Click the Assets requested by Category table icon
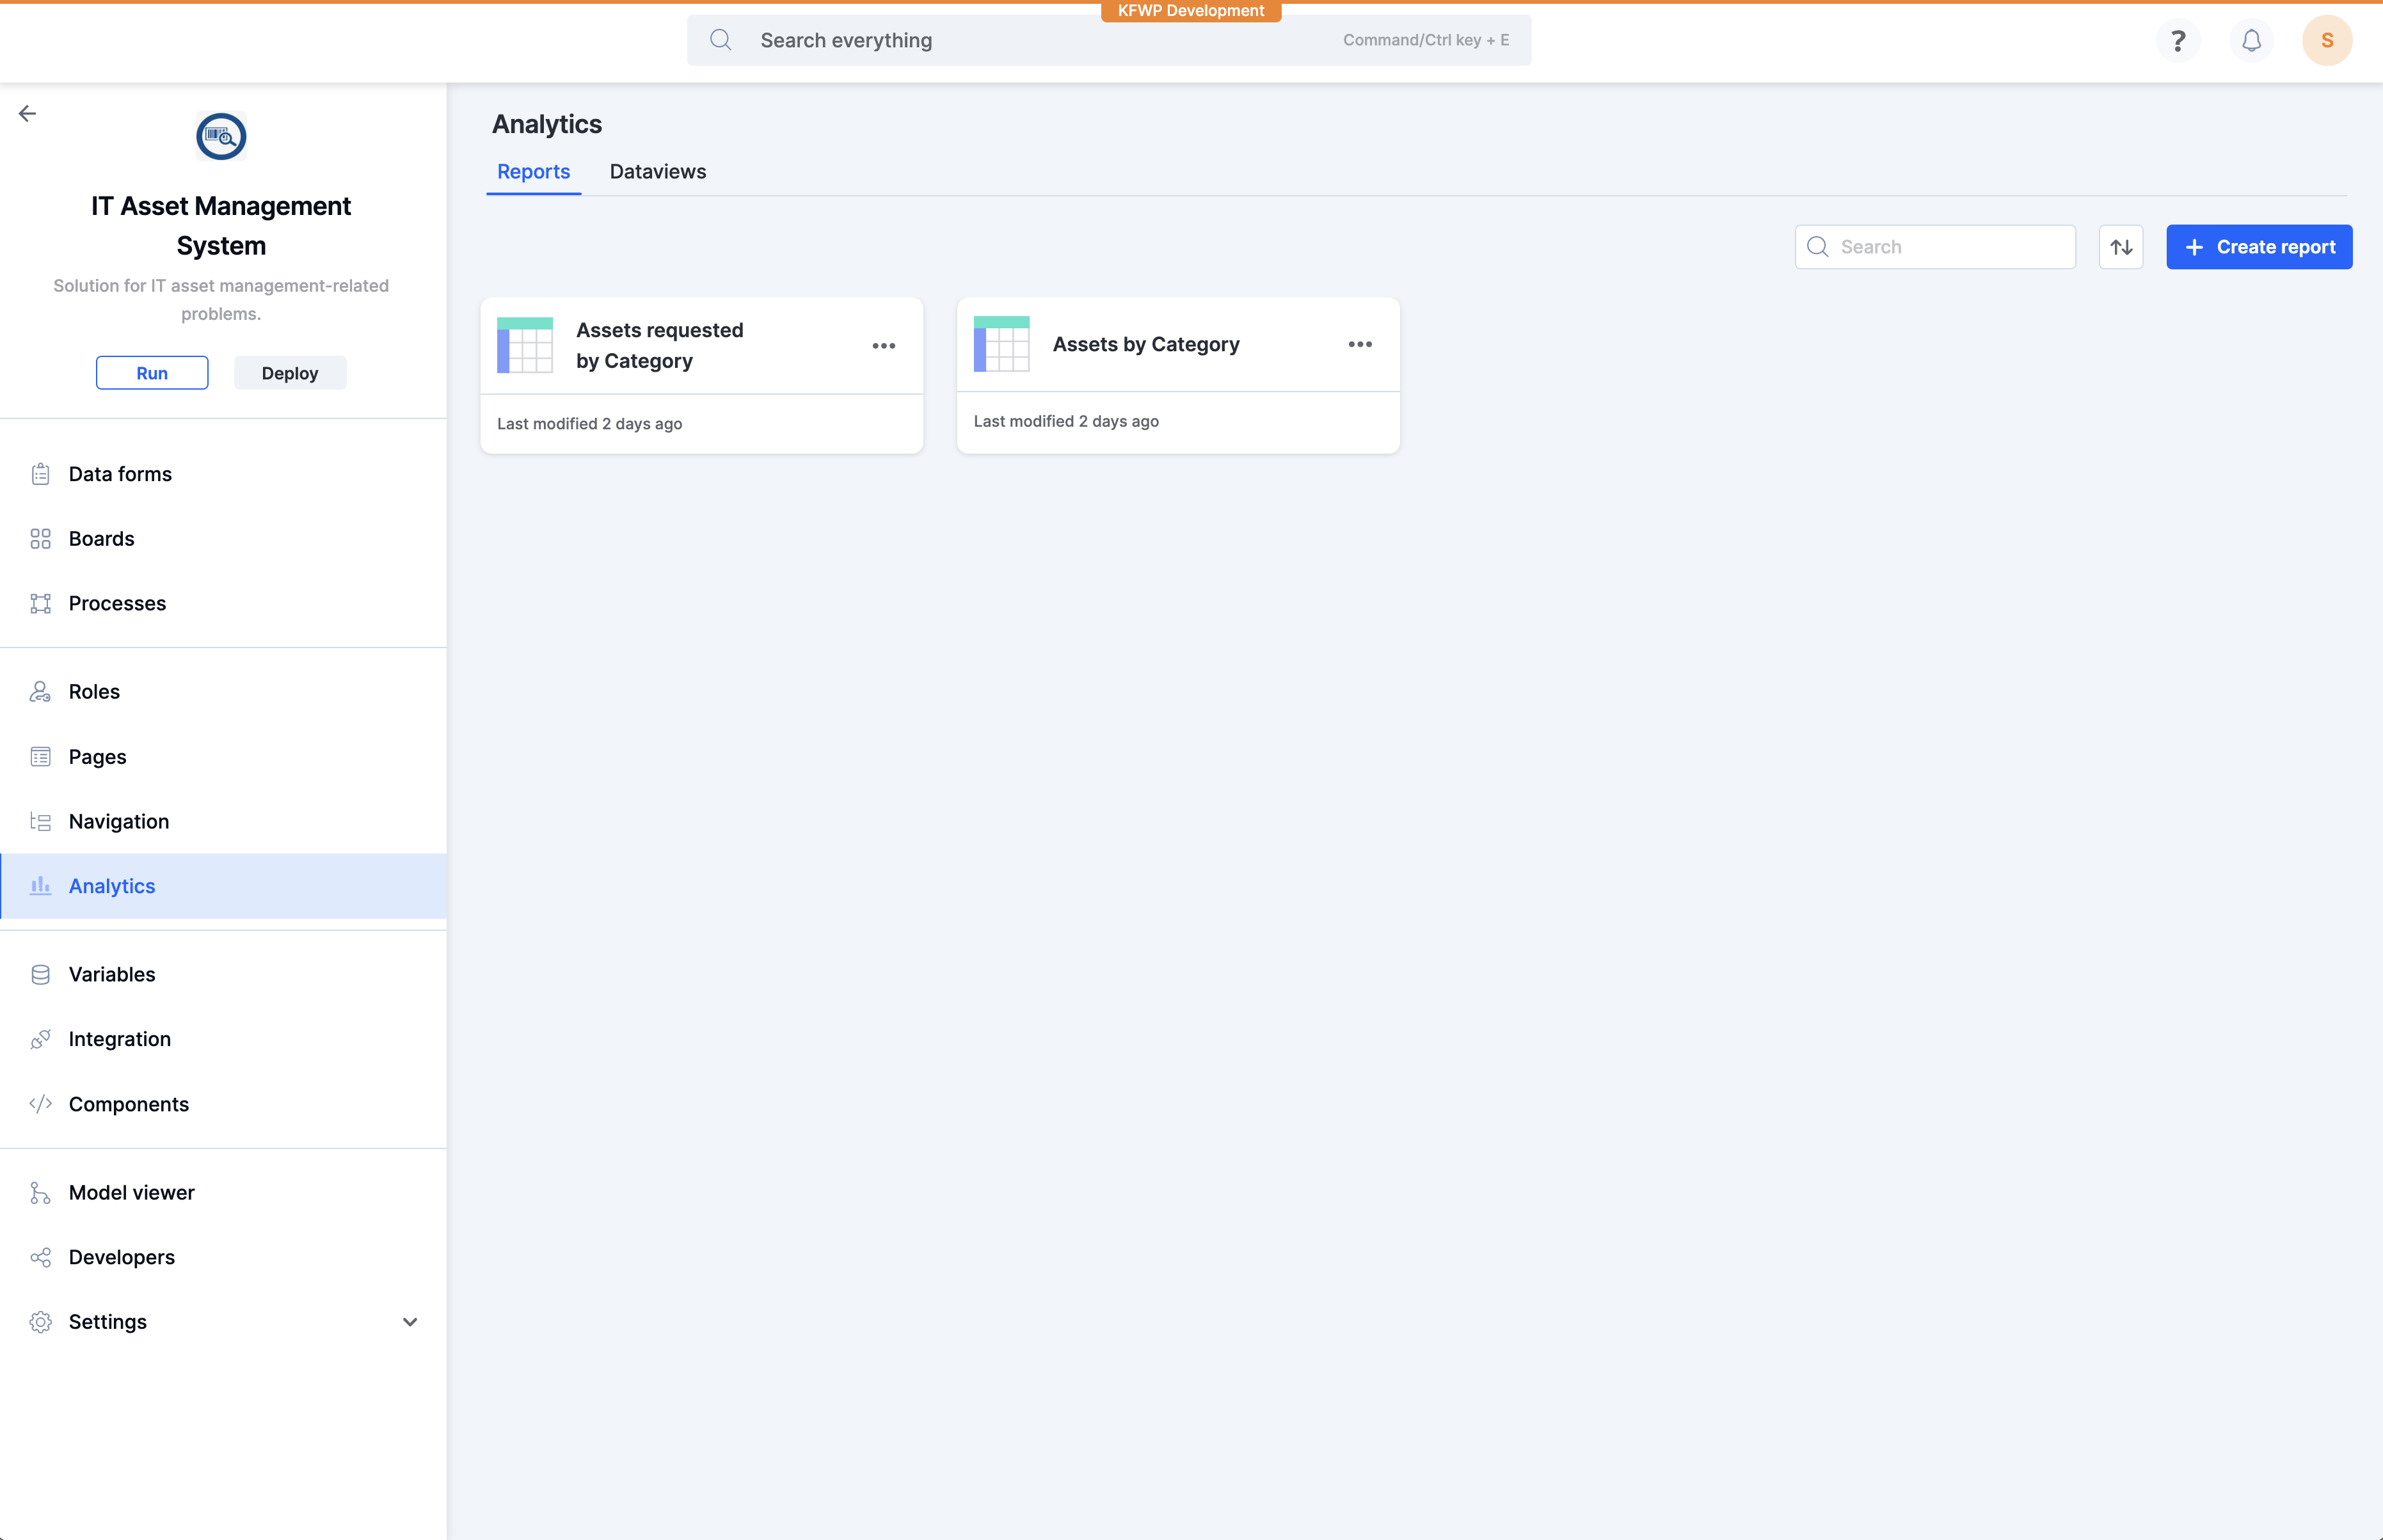Image resolution: width=2383 pixels, height=1540 pixels. coord(525,345)
